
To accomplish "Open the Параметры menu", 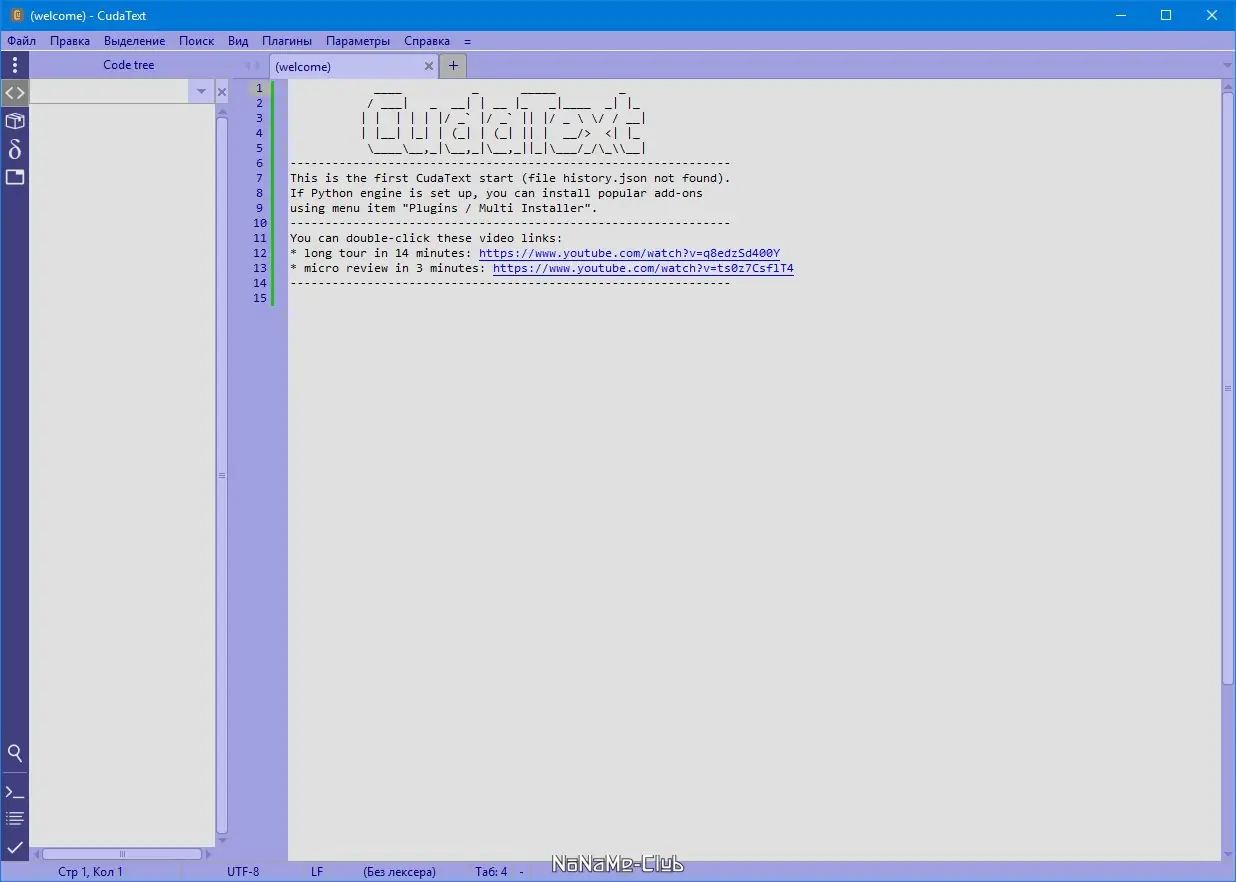I will 358,41.
